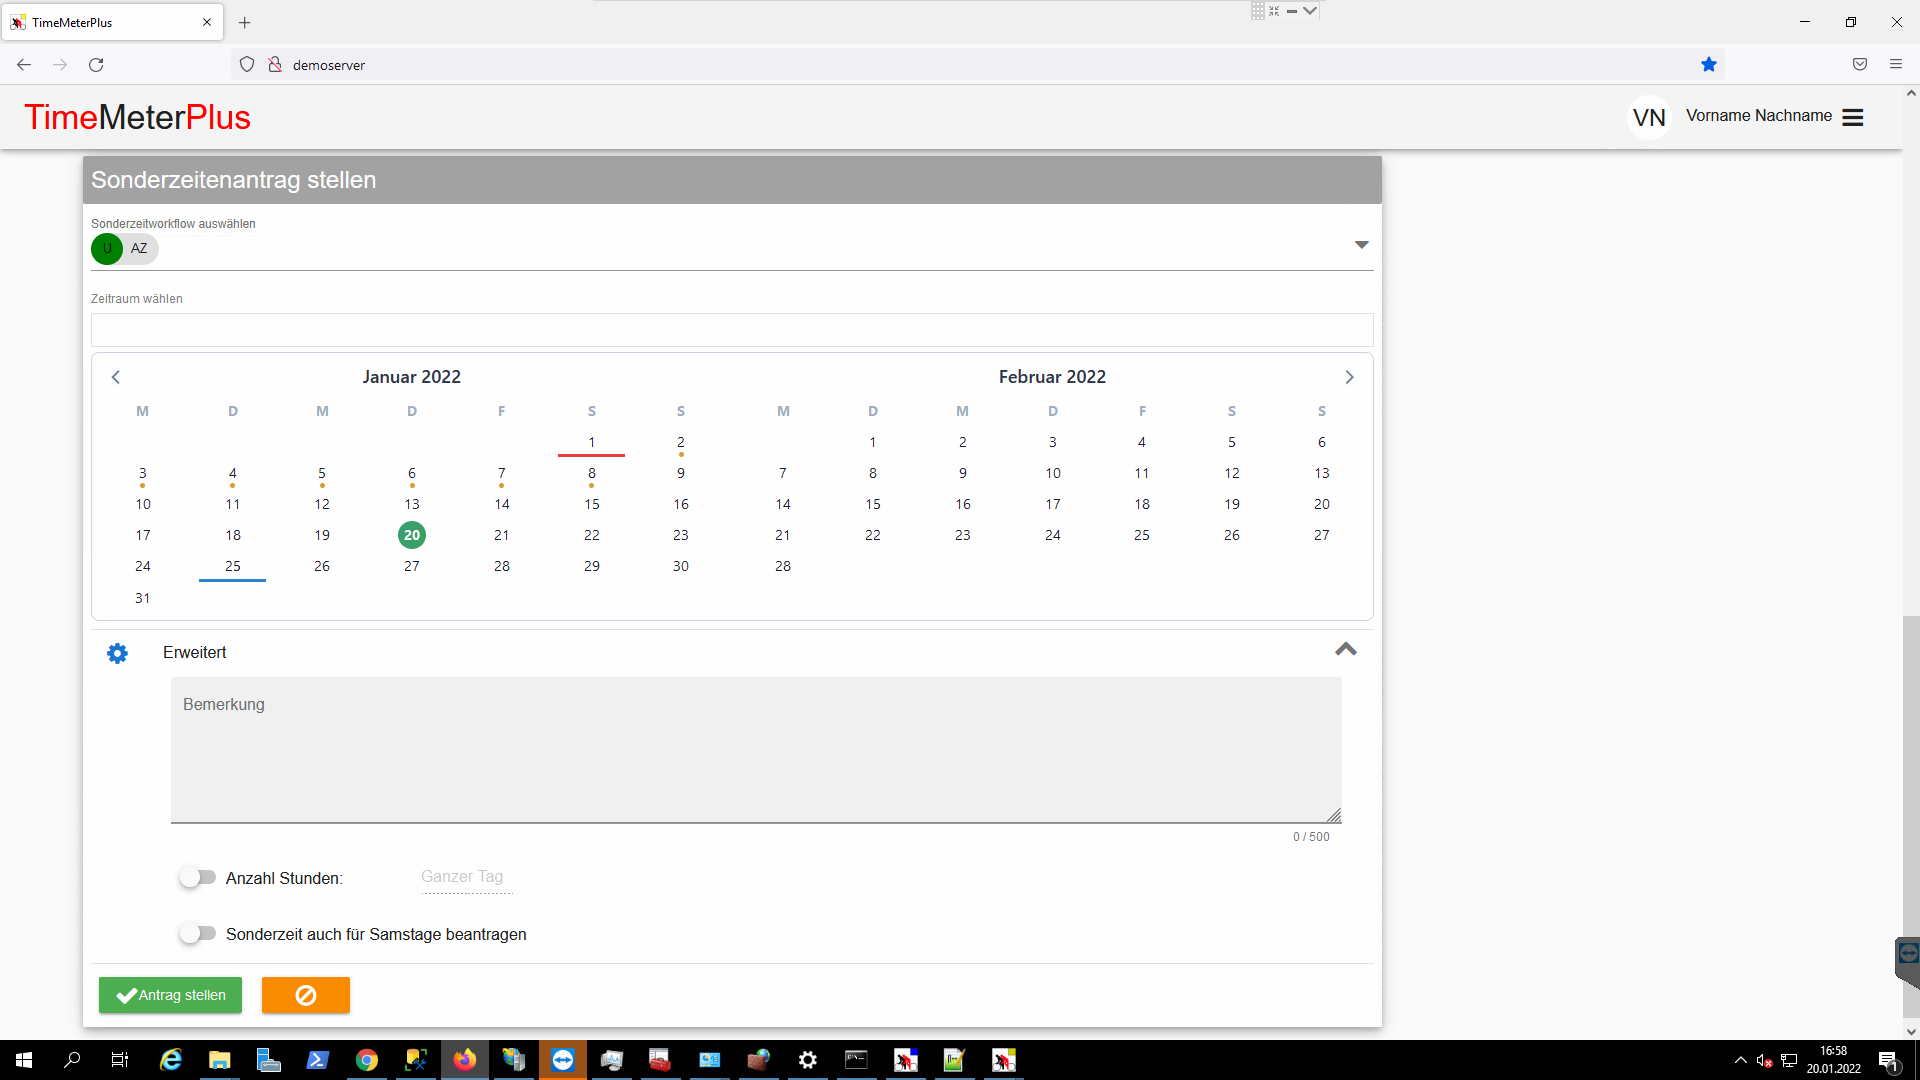Image resolution: width=1920 pixels, height=1080 pixels.
Task: Click the tracking protection shield icon
Action: pyautogui.click(x=247, y=64)
